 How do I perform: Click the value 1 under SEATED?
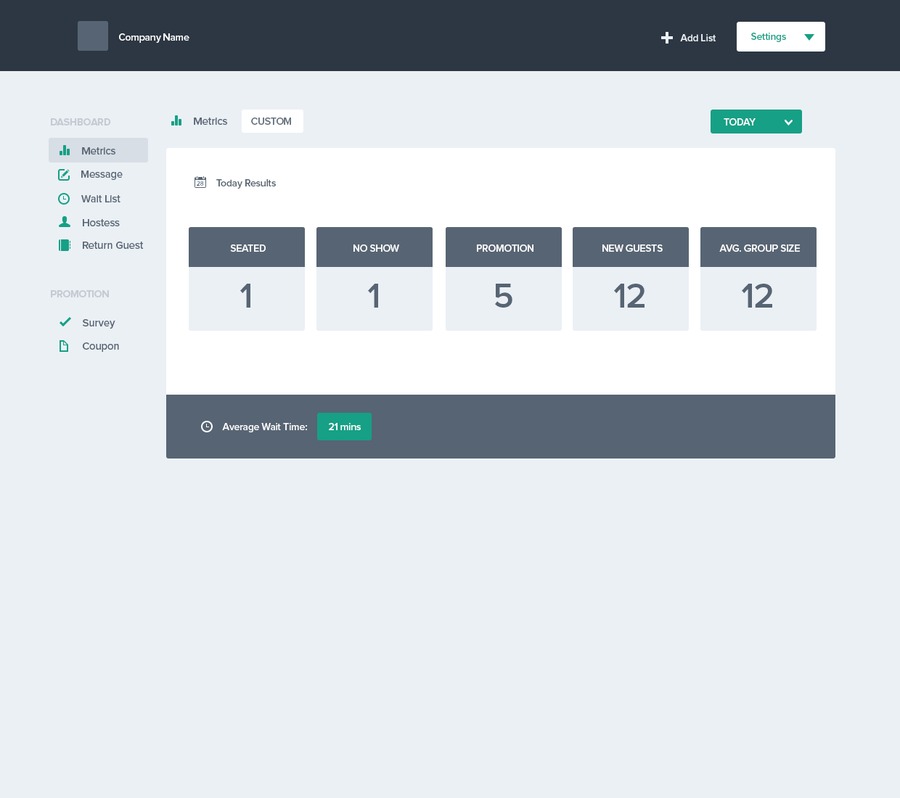246,296
